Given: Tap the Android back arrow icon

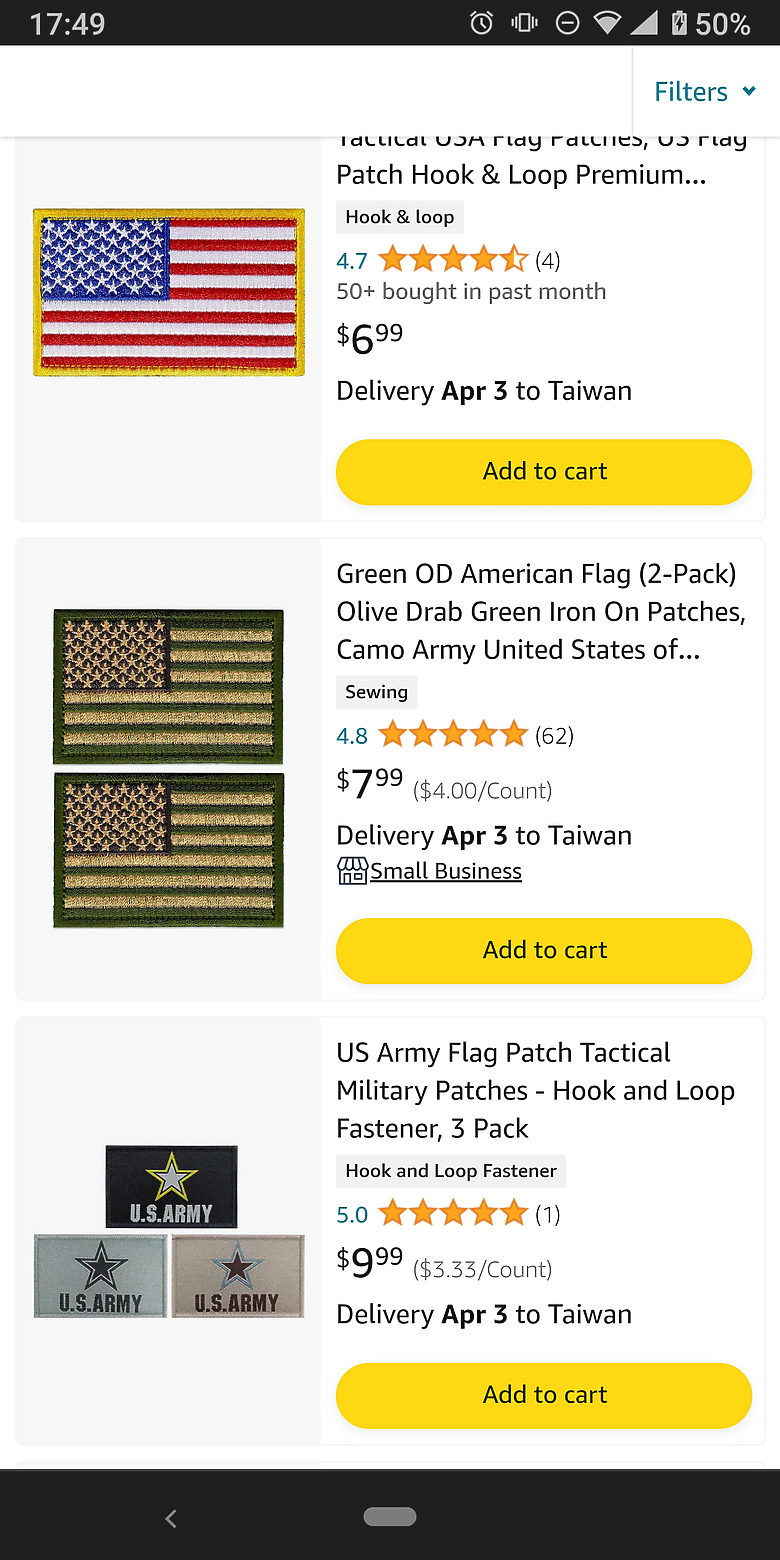Looking at the screenshot, I should pos(171,1518).
